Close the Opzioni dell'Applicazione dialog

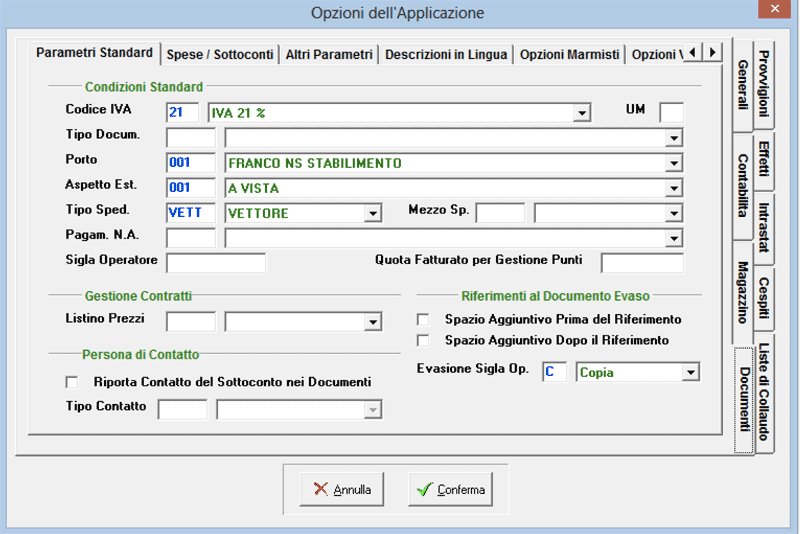click(774, 9)
